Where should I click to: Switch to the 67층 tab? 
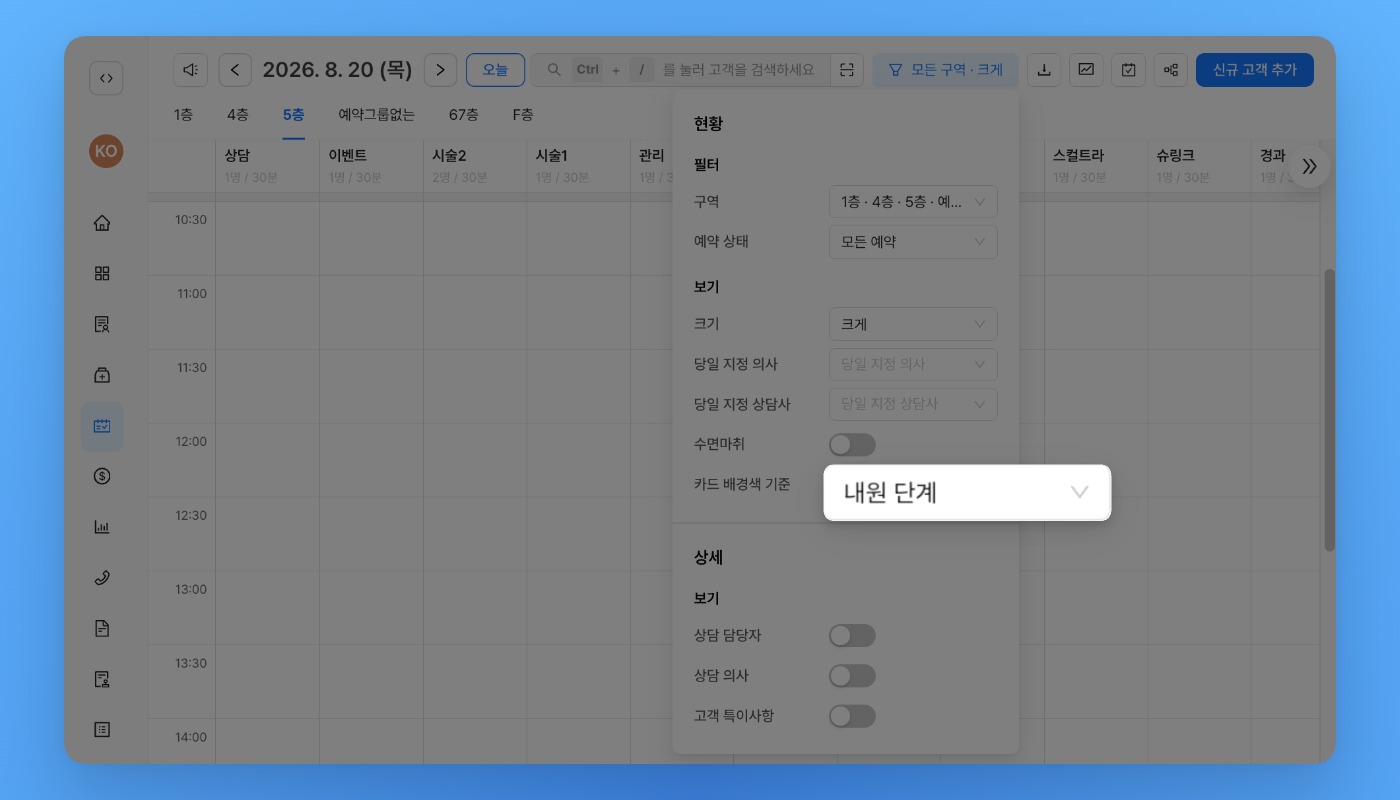pyautogui.click(x=463, y=115)
